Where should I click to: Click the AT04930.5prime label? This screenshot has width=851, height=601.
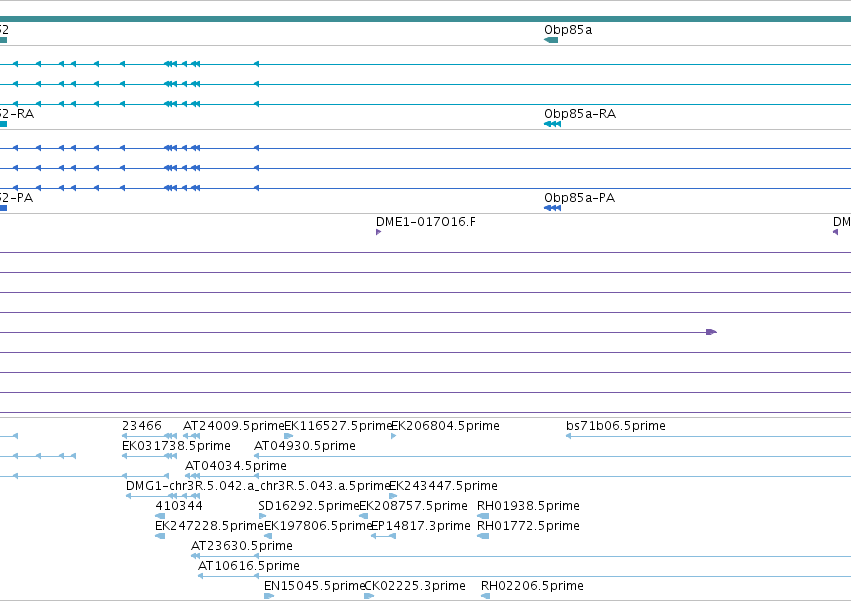305,446
